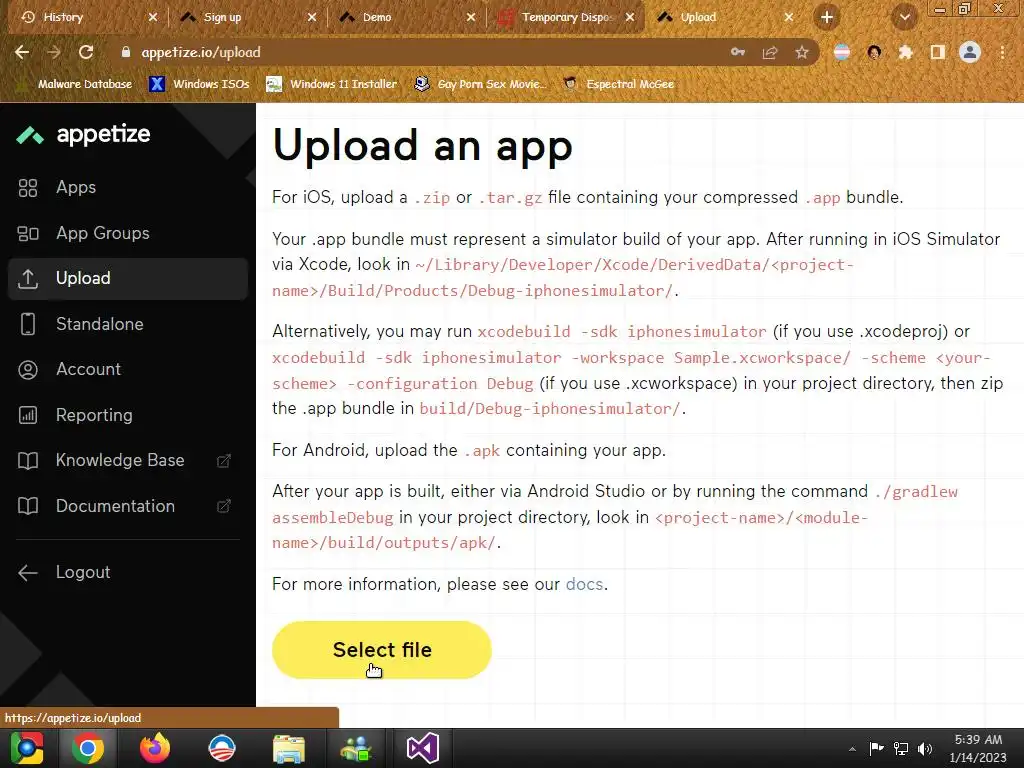1024x768 pixels.
Task: Launch Firefox from the taskbar
Action: 155,748
